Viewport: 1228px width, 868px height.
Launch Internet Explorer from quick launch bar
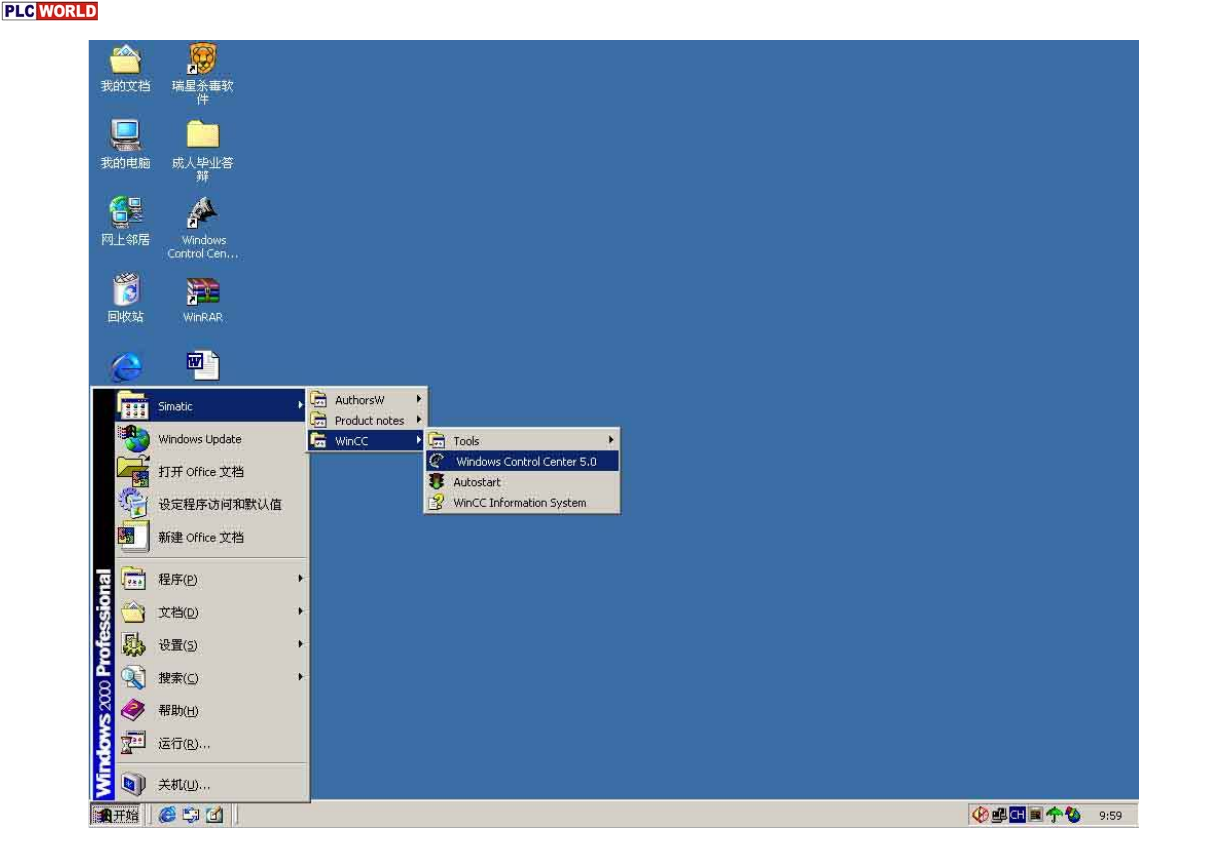pyautogui.click(x=167, y=815)
